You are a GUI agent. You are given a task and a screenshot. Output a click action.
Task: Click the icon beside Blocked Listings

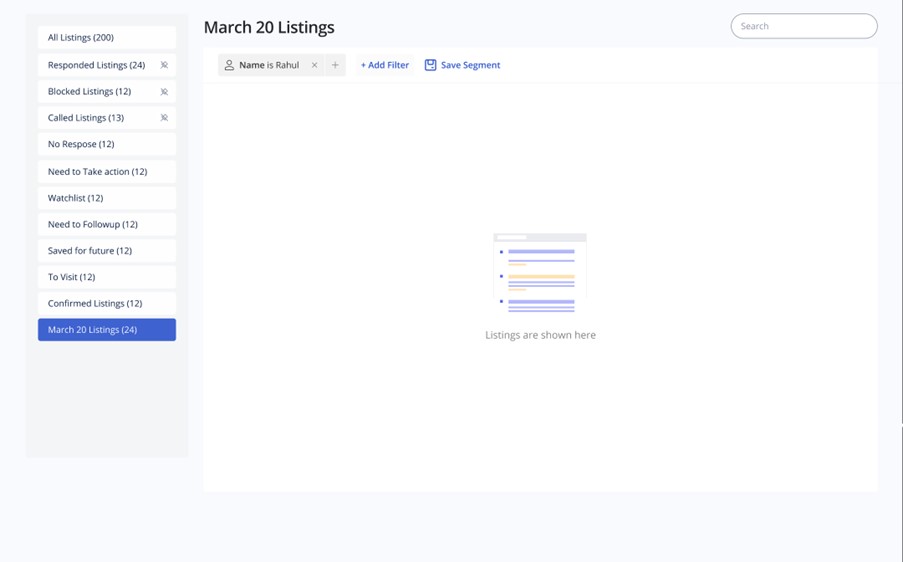coord(164,92)
